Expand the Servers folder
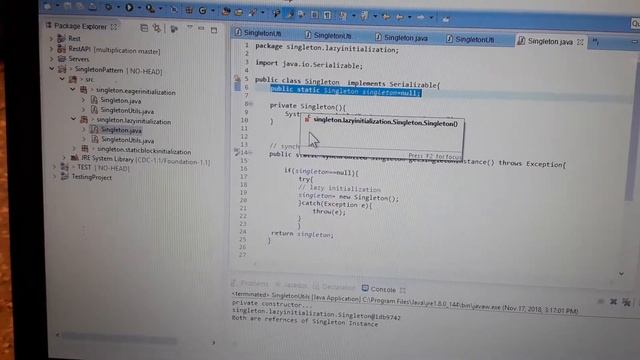Image resolution: width=640 pixels, height=360 pixels. 52,59
